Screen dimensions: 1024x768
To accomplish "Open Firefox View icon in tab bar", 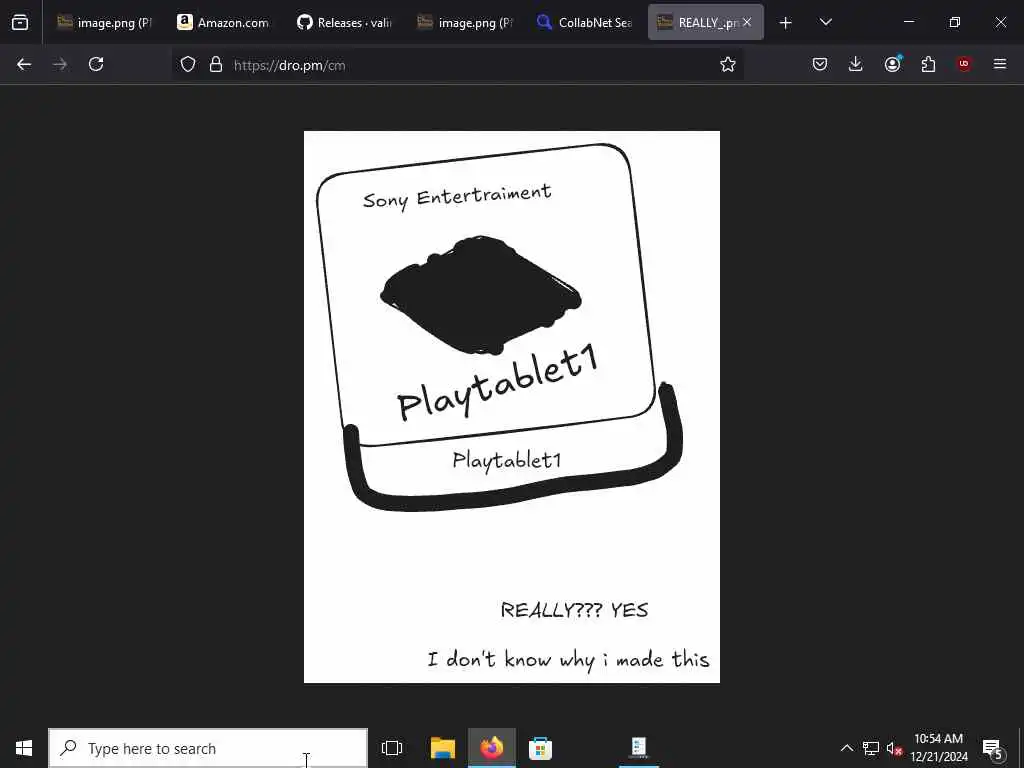I will click(20, 22).
